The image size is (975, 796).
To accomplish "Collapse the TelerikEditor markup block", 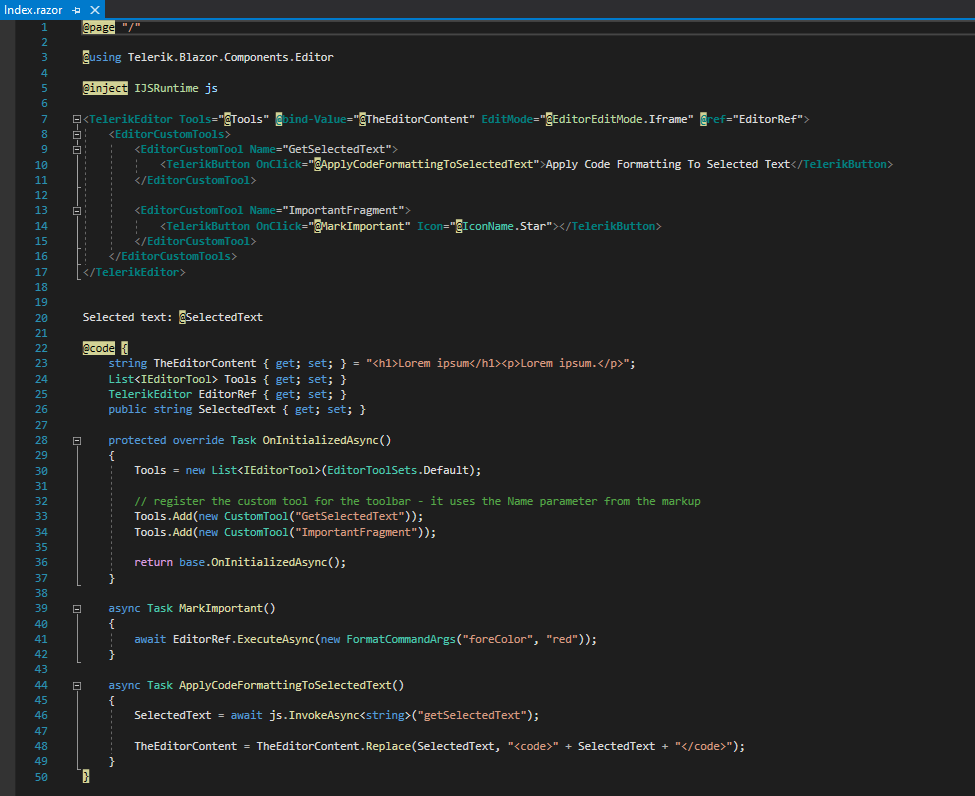I will (77, 120).
